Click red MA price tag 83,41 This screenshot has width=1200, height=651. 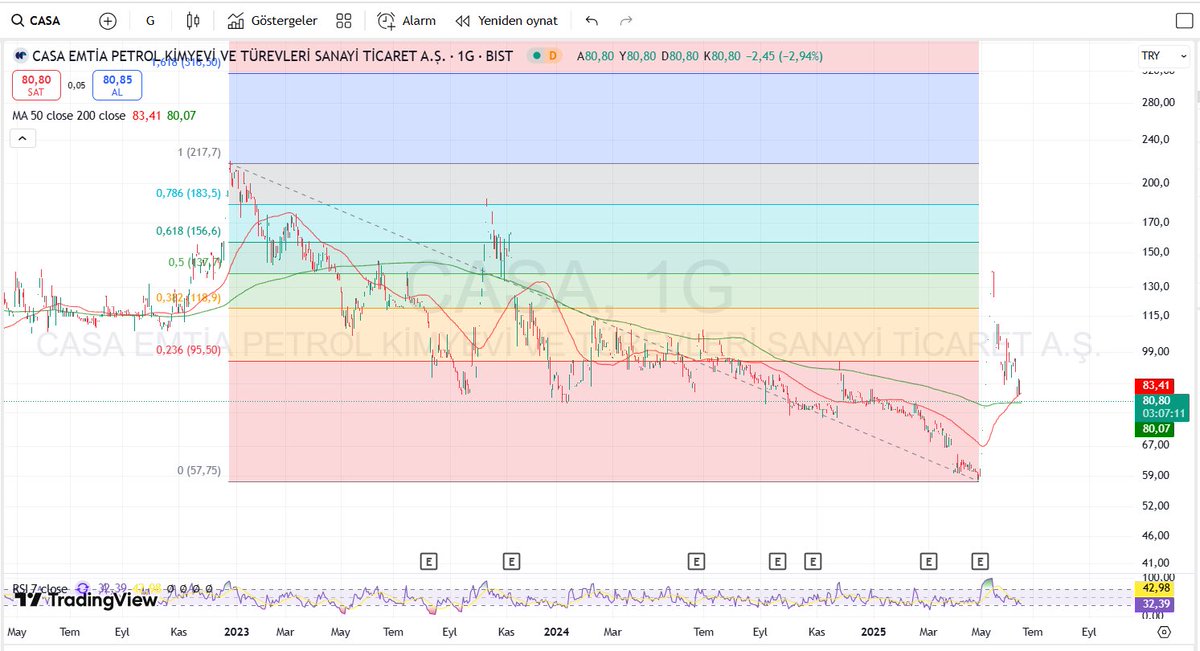pos(1154,386)
